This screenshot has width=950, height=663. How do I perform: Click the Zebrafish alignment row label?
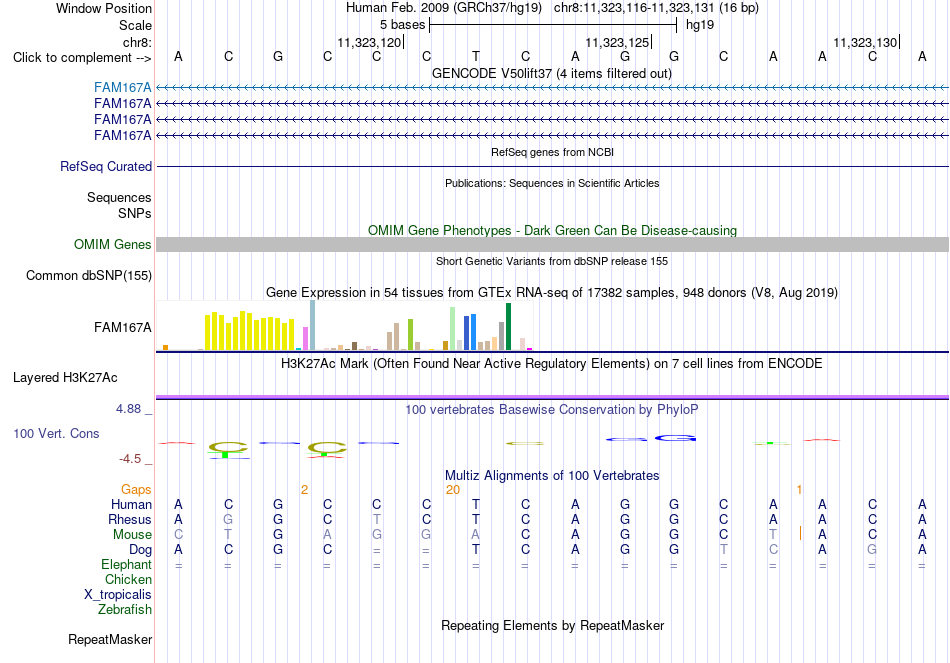coord(125,610)
